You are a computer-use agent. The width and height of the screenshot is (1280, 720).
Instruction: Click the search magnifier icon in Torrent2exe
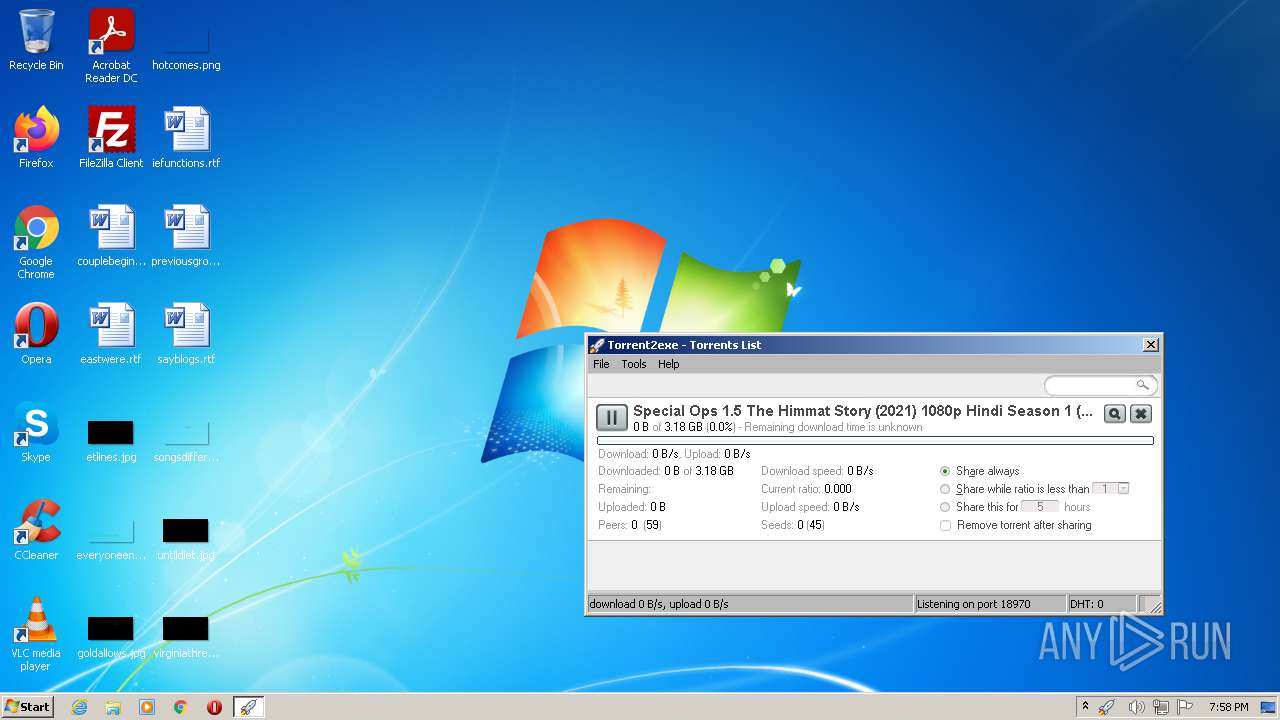(1142, 385)
